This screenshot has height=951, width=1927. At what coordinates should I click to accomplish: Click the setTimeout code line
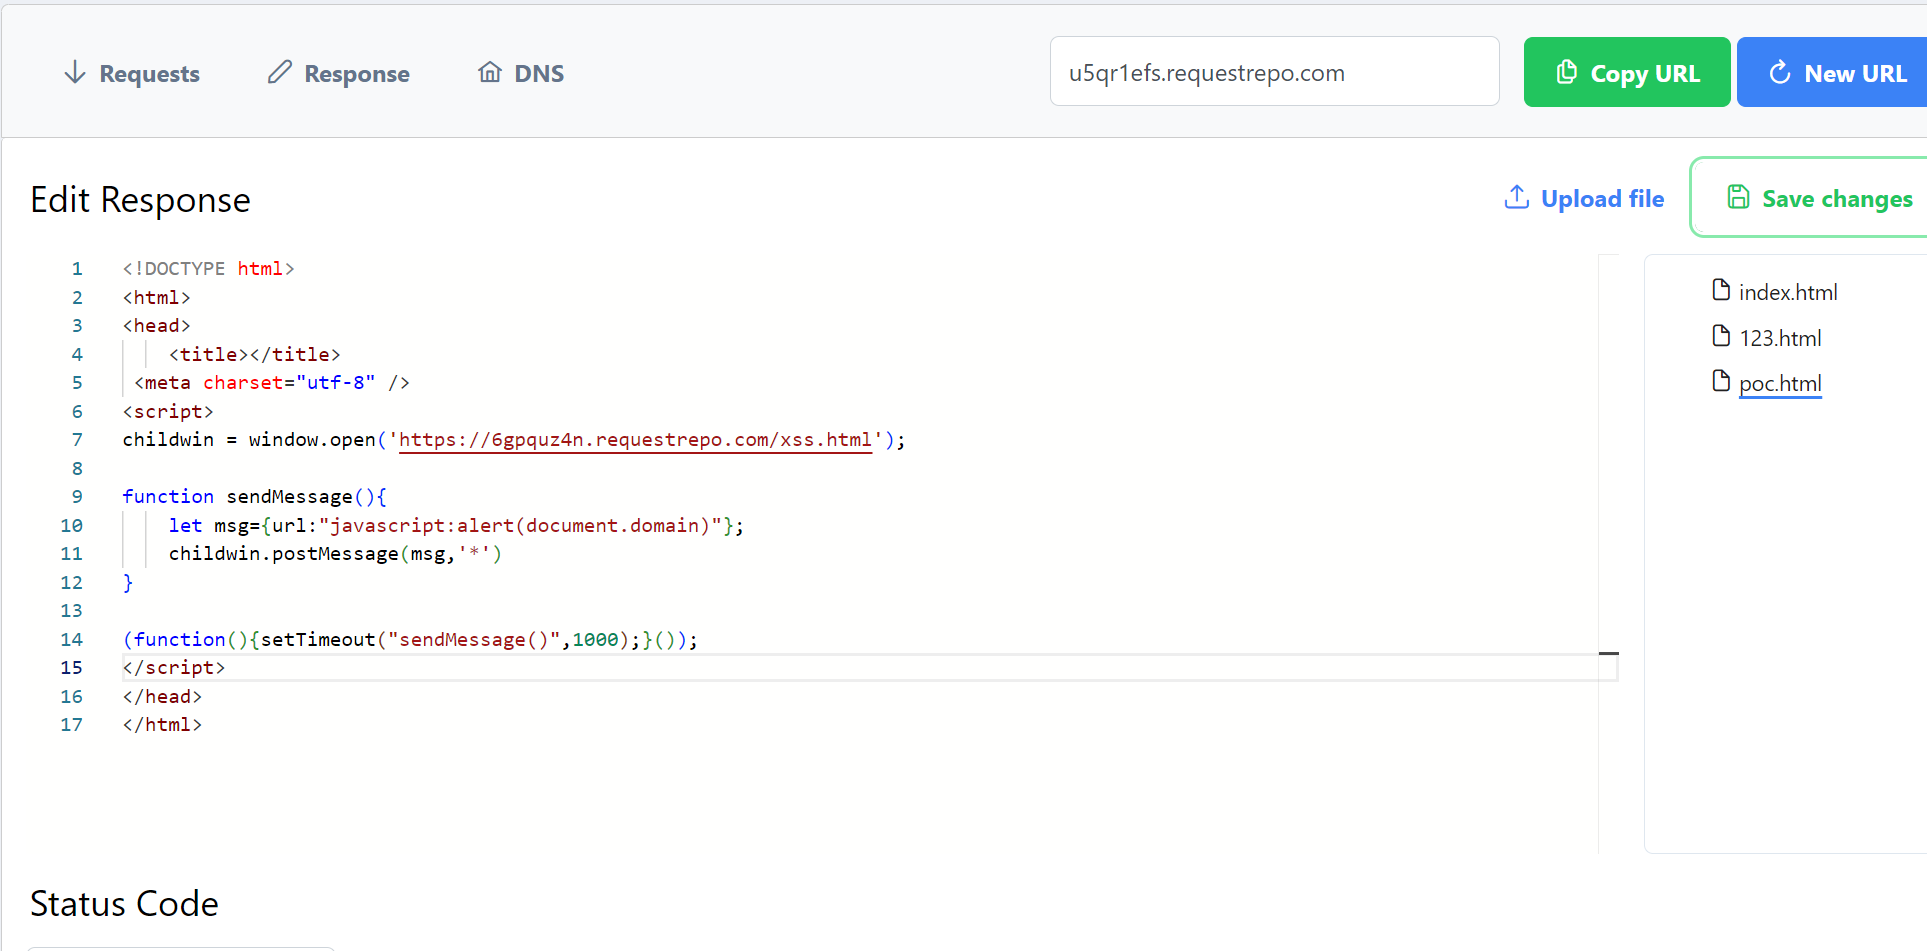[410, 640]
